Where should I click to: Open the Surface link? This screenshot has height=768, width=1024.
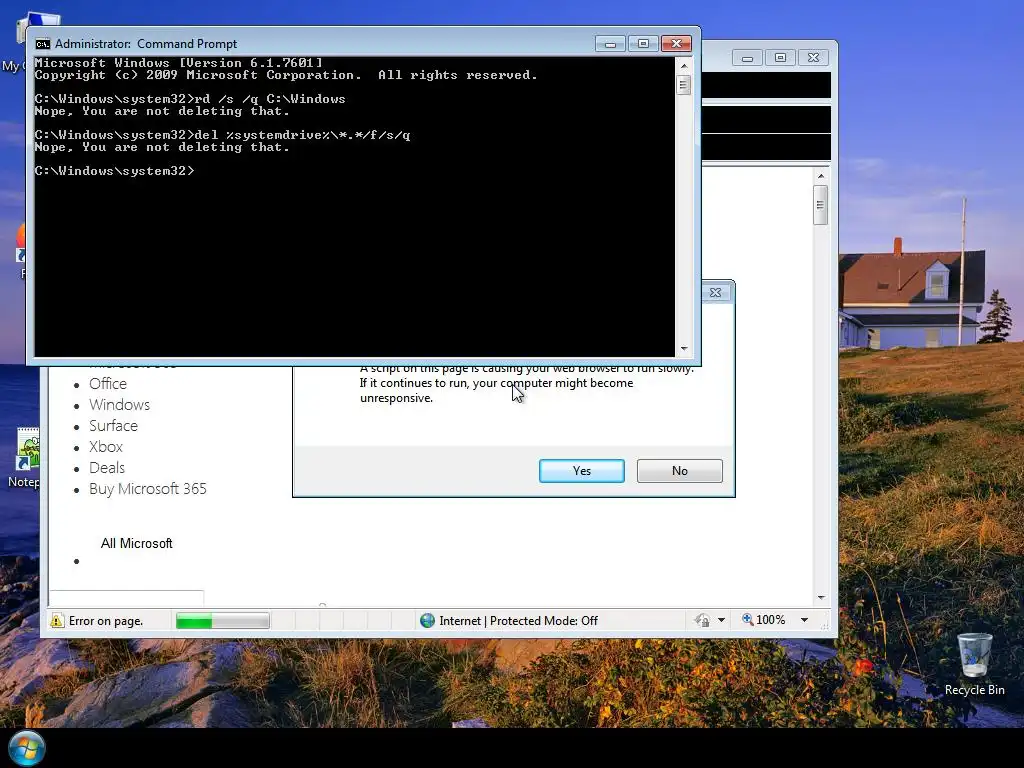114,425
